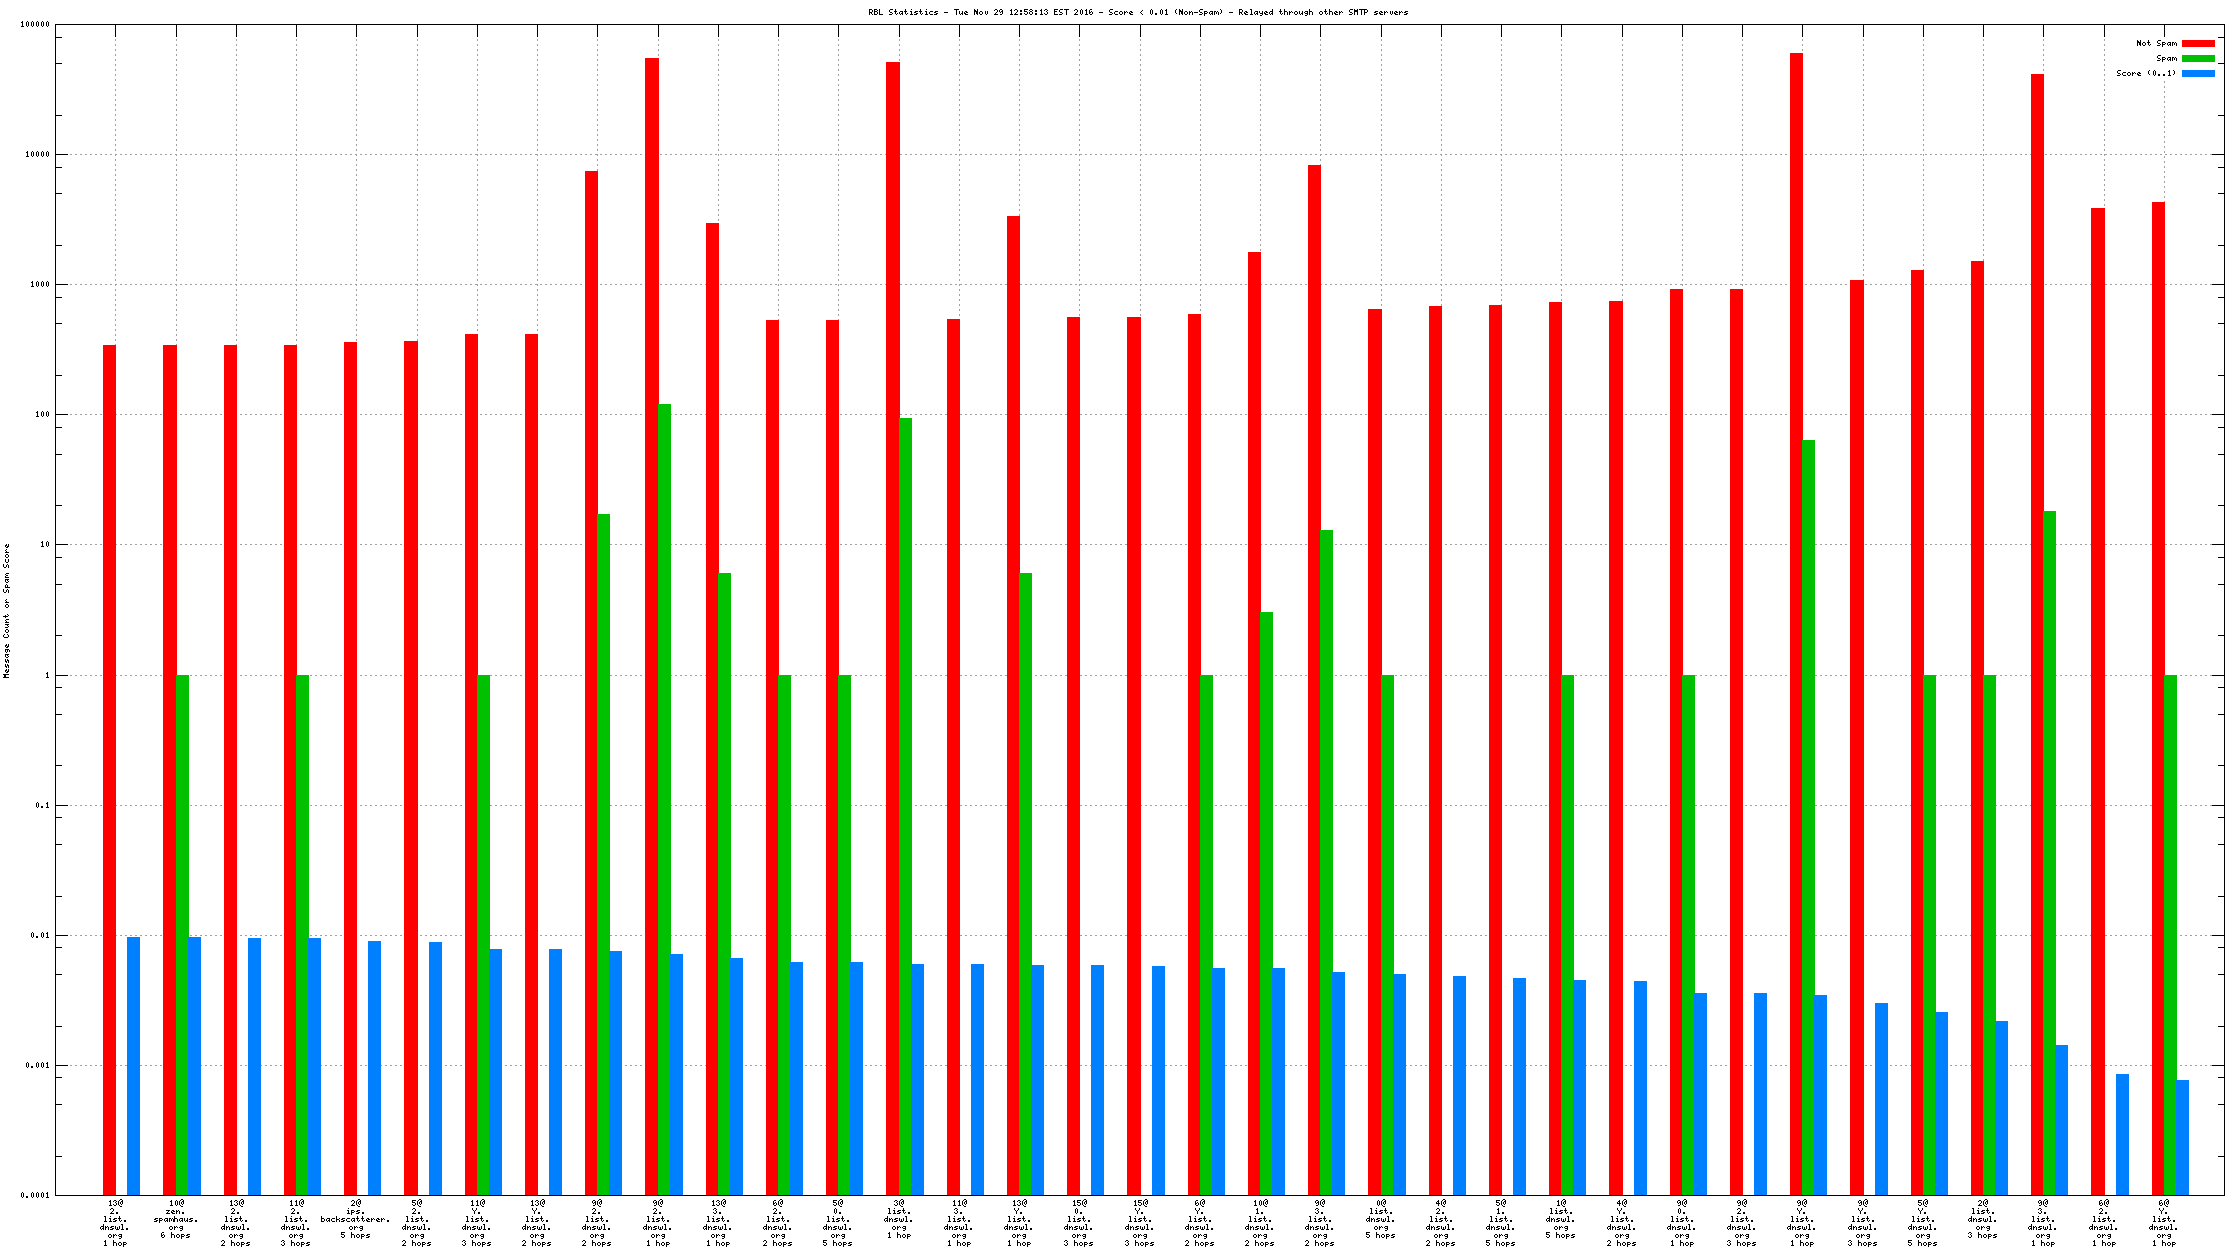Click the 1 y-axis tick label
This screenshot has height=1260, width=2240.
[x=46, y=675]
